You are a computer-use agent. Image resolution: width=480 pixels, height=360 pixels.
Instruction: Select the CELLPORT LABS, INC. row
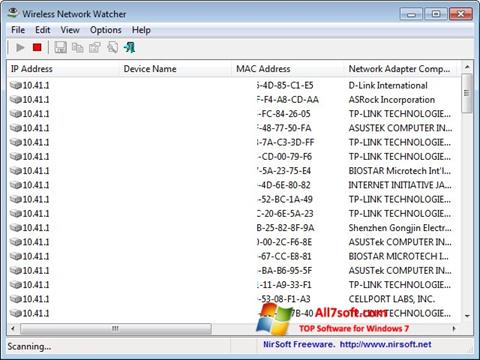click(x=234, y=299)
